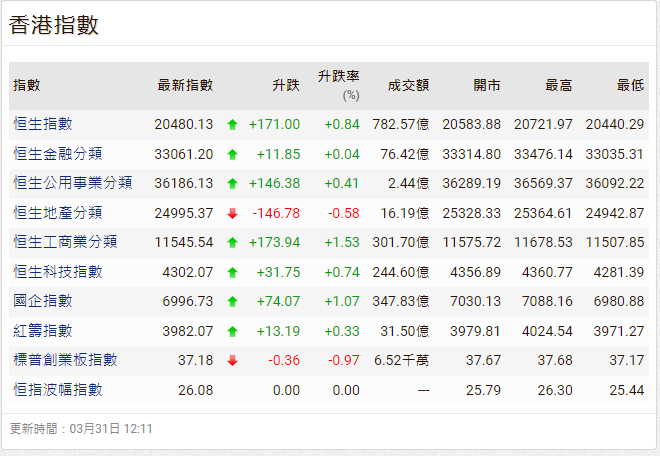This screenshot has height=456, width=660.
Task: Select the 國企指數 link
Action: (x=43, y=301)
